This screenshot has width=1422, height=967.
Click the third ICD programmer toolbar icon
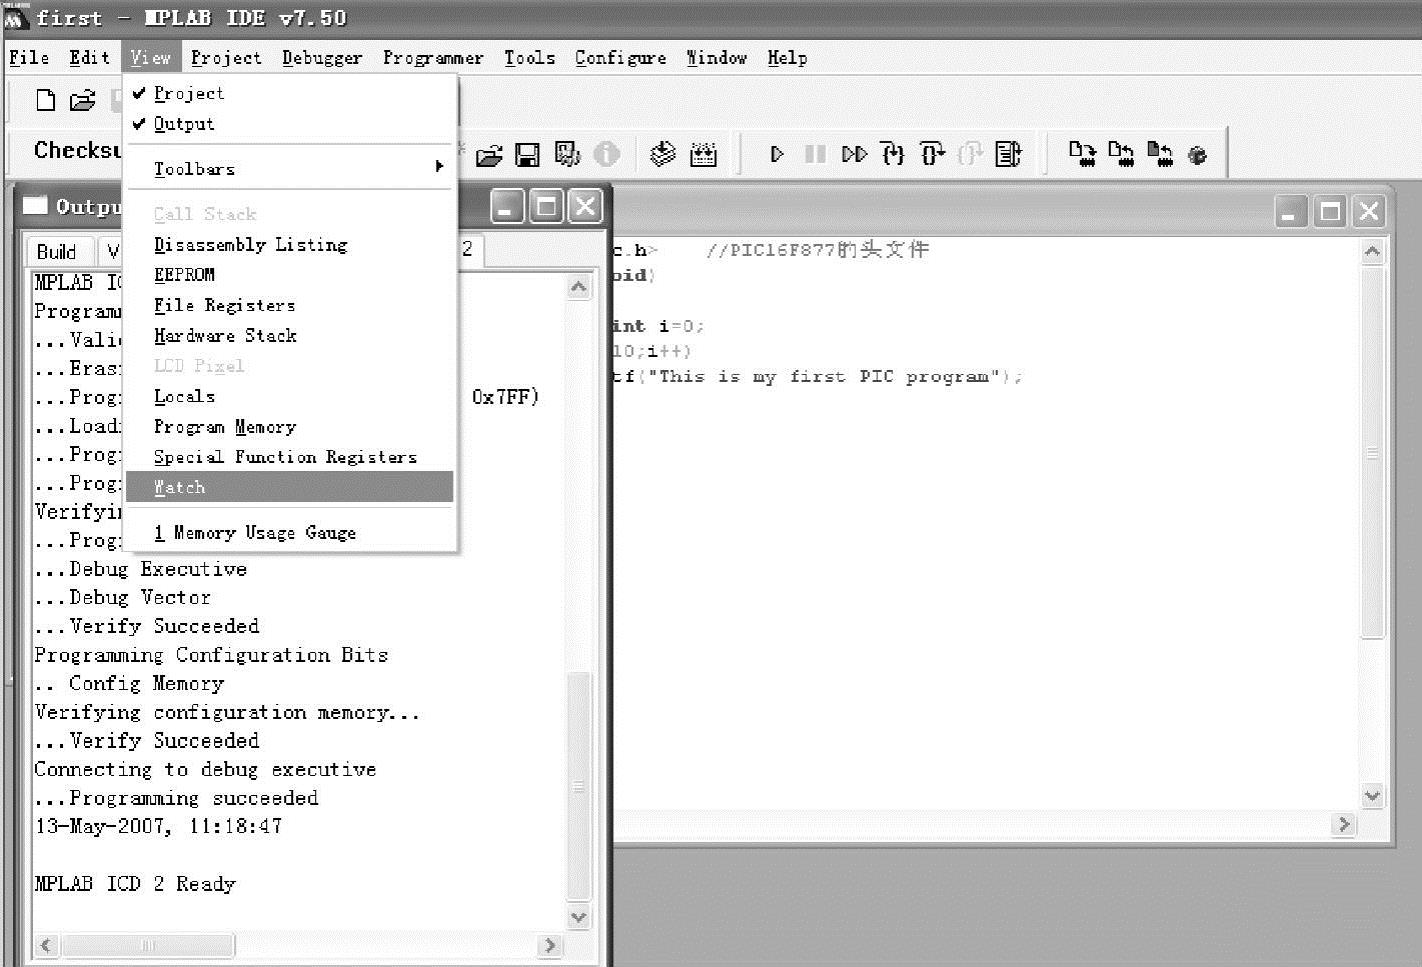tap(1159, 154)
